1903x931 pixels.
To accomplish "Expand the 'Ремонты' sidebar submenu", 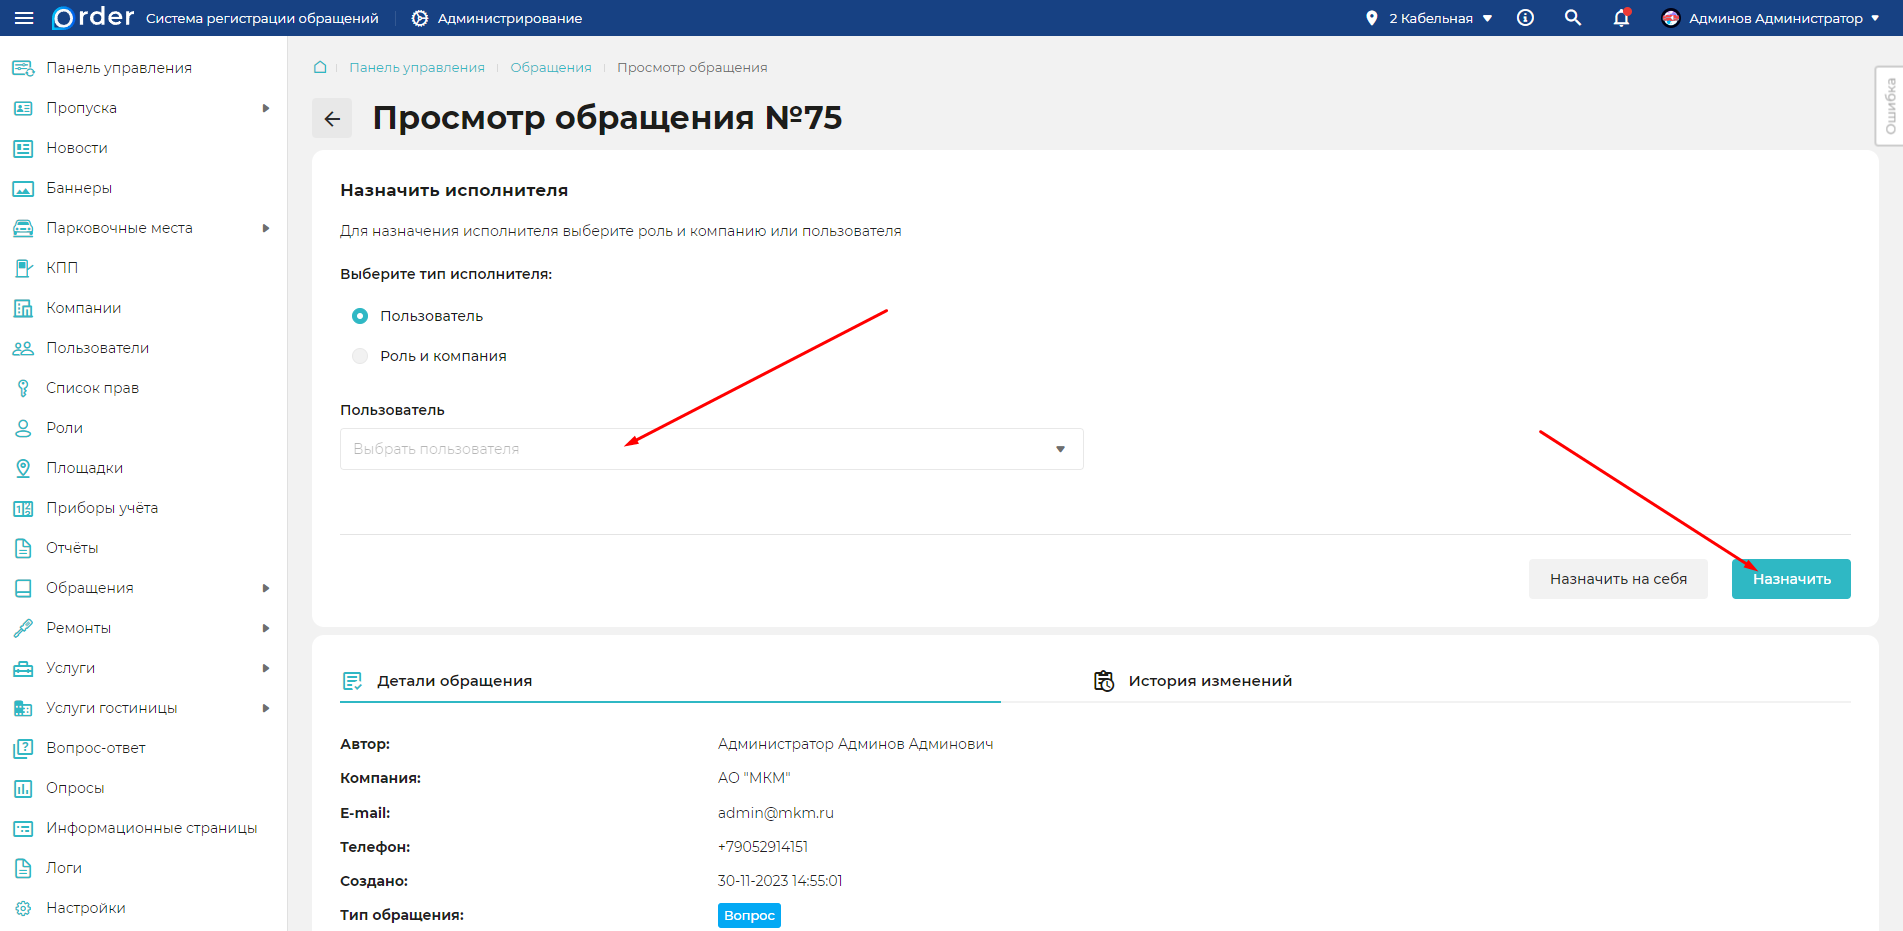I will click(x=265, y=628).
